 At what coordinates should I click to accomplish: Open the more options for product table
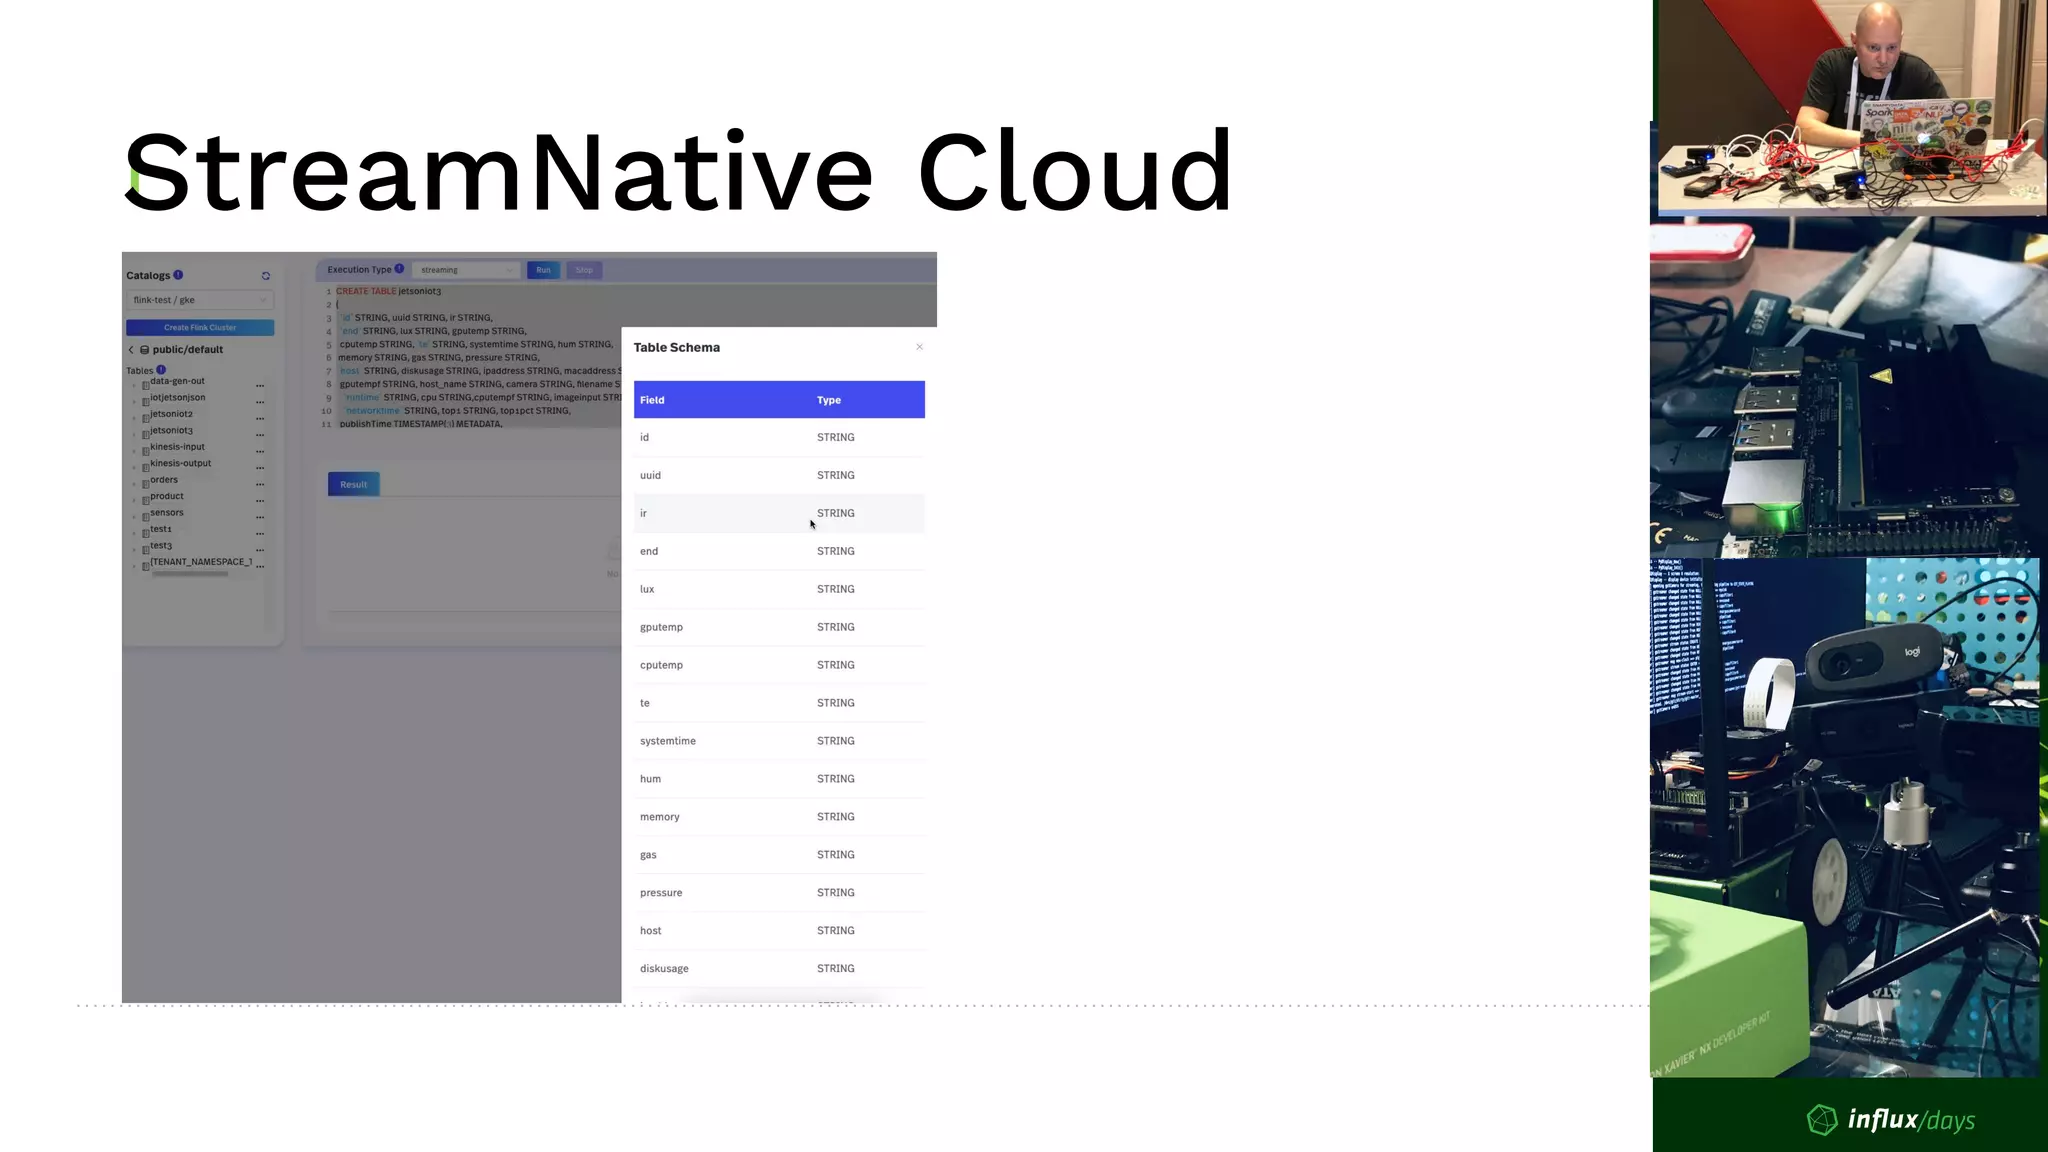[x=260, y=500]
